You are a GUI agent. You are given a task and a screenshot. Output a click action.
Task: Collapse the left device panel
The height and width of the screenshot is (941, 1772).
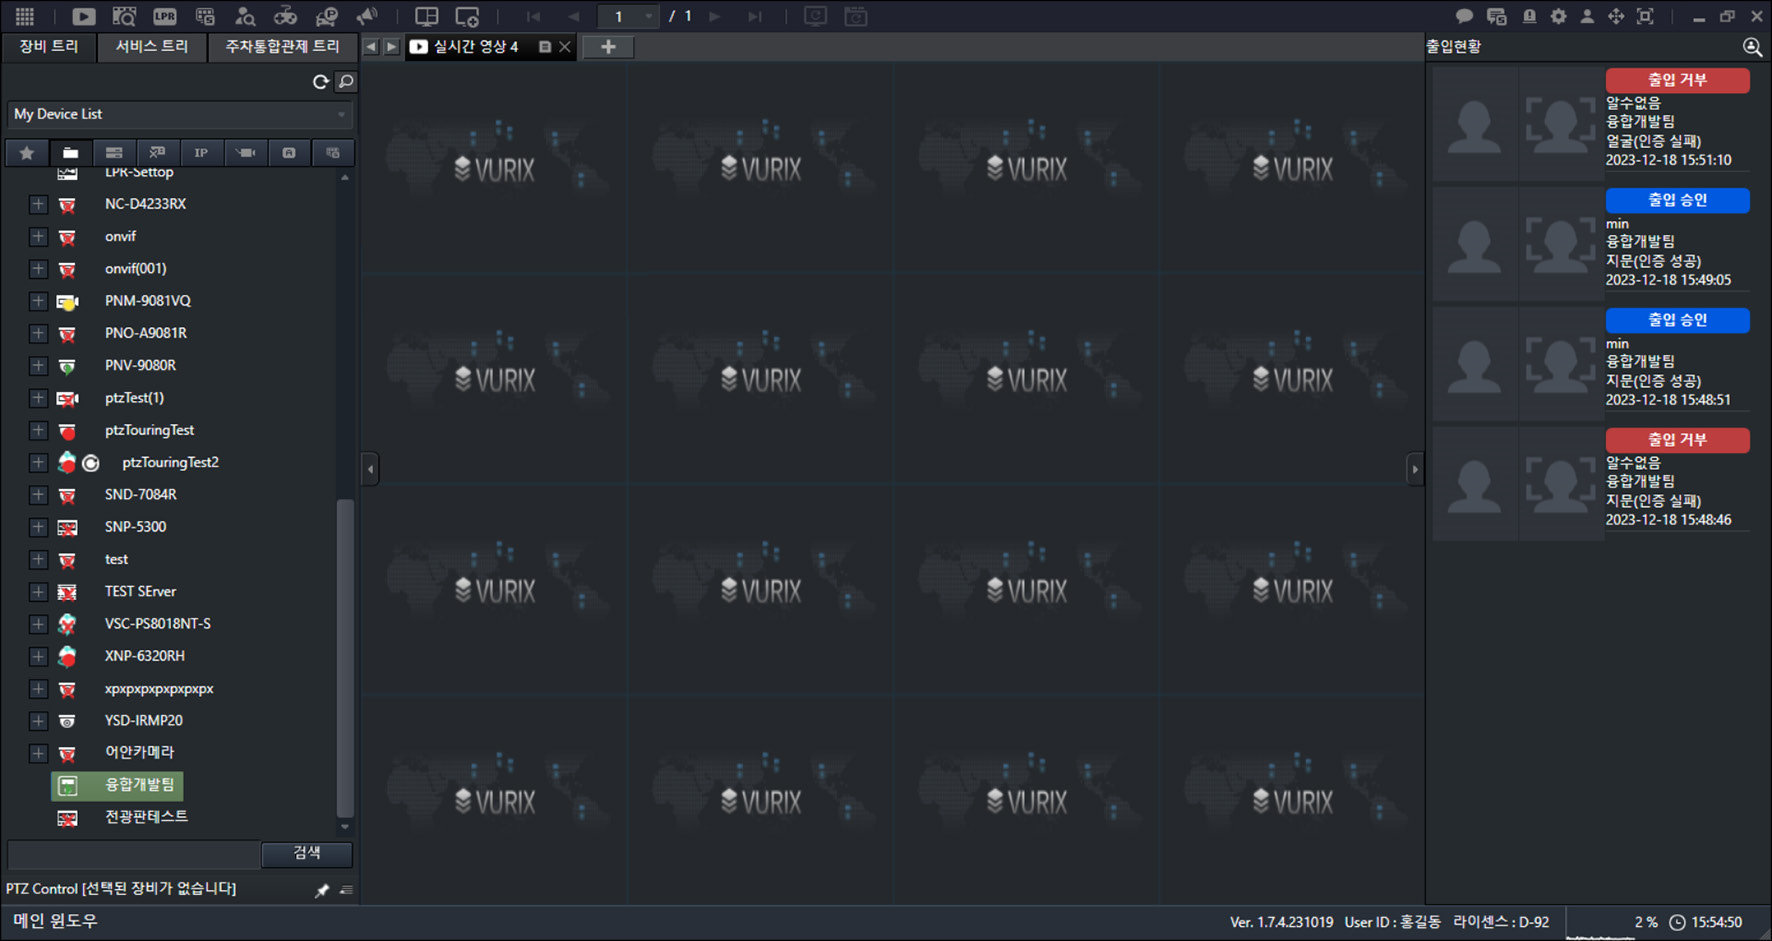[x=370, y=468]
